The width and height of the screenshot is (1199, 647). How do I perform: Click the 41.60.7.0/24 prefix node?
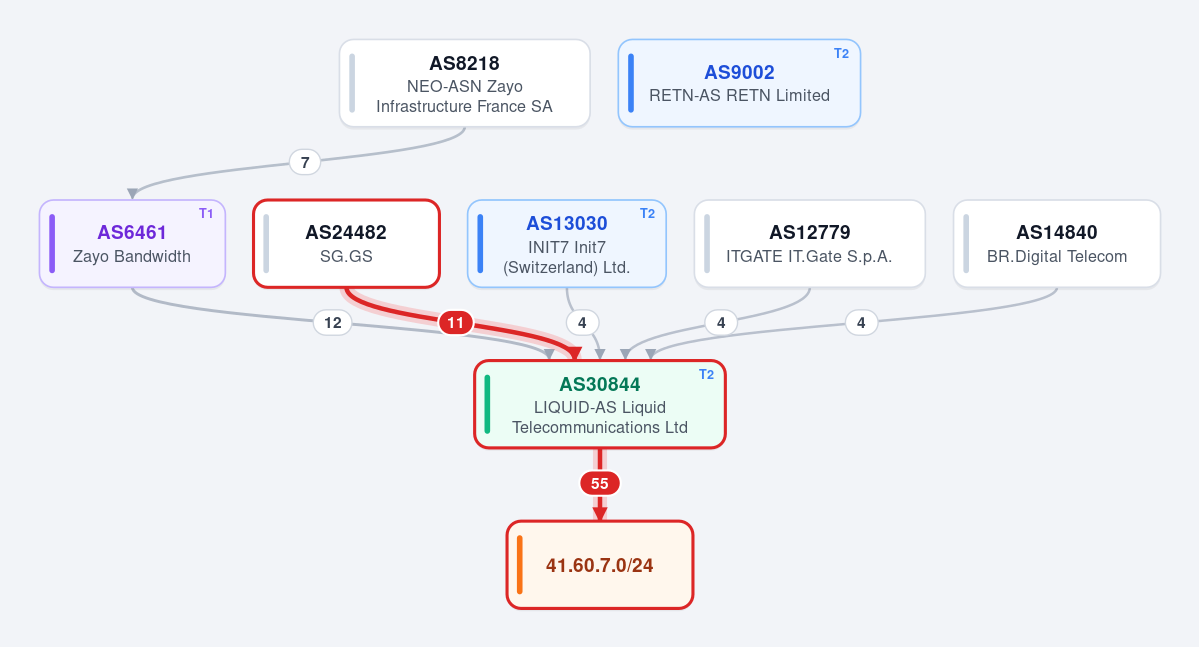pos(600,565)
